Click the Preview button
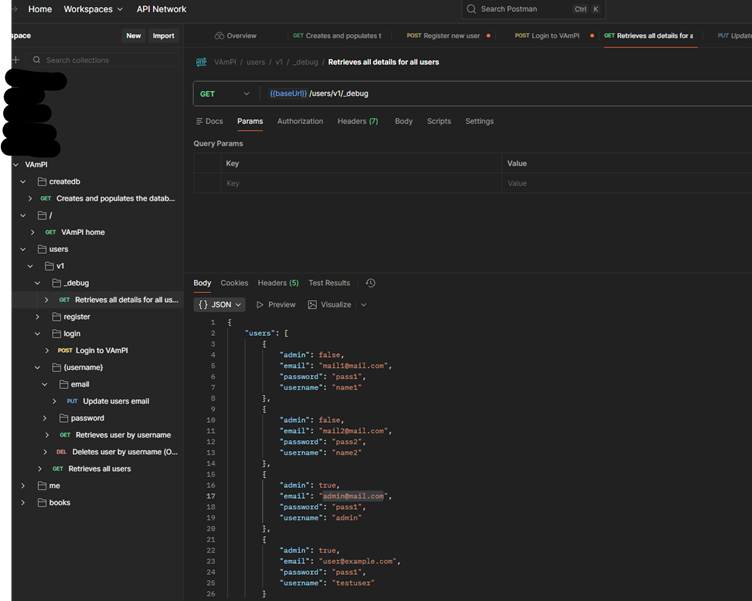Screen dimensions: 752x601 (x=276, y=305)
